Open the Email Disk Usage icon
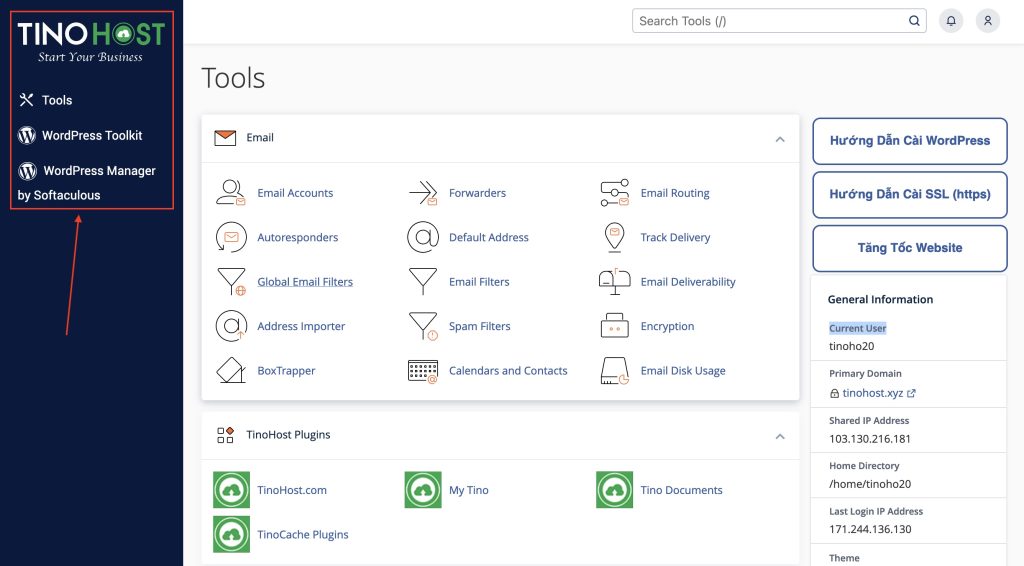 [x=614, y=370]
